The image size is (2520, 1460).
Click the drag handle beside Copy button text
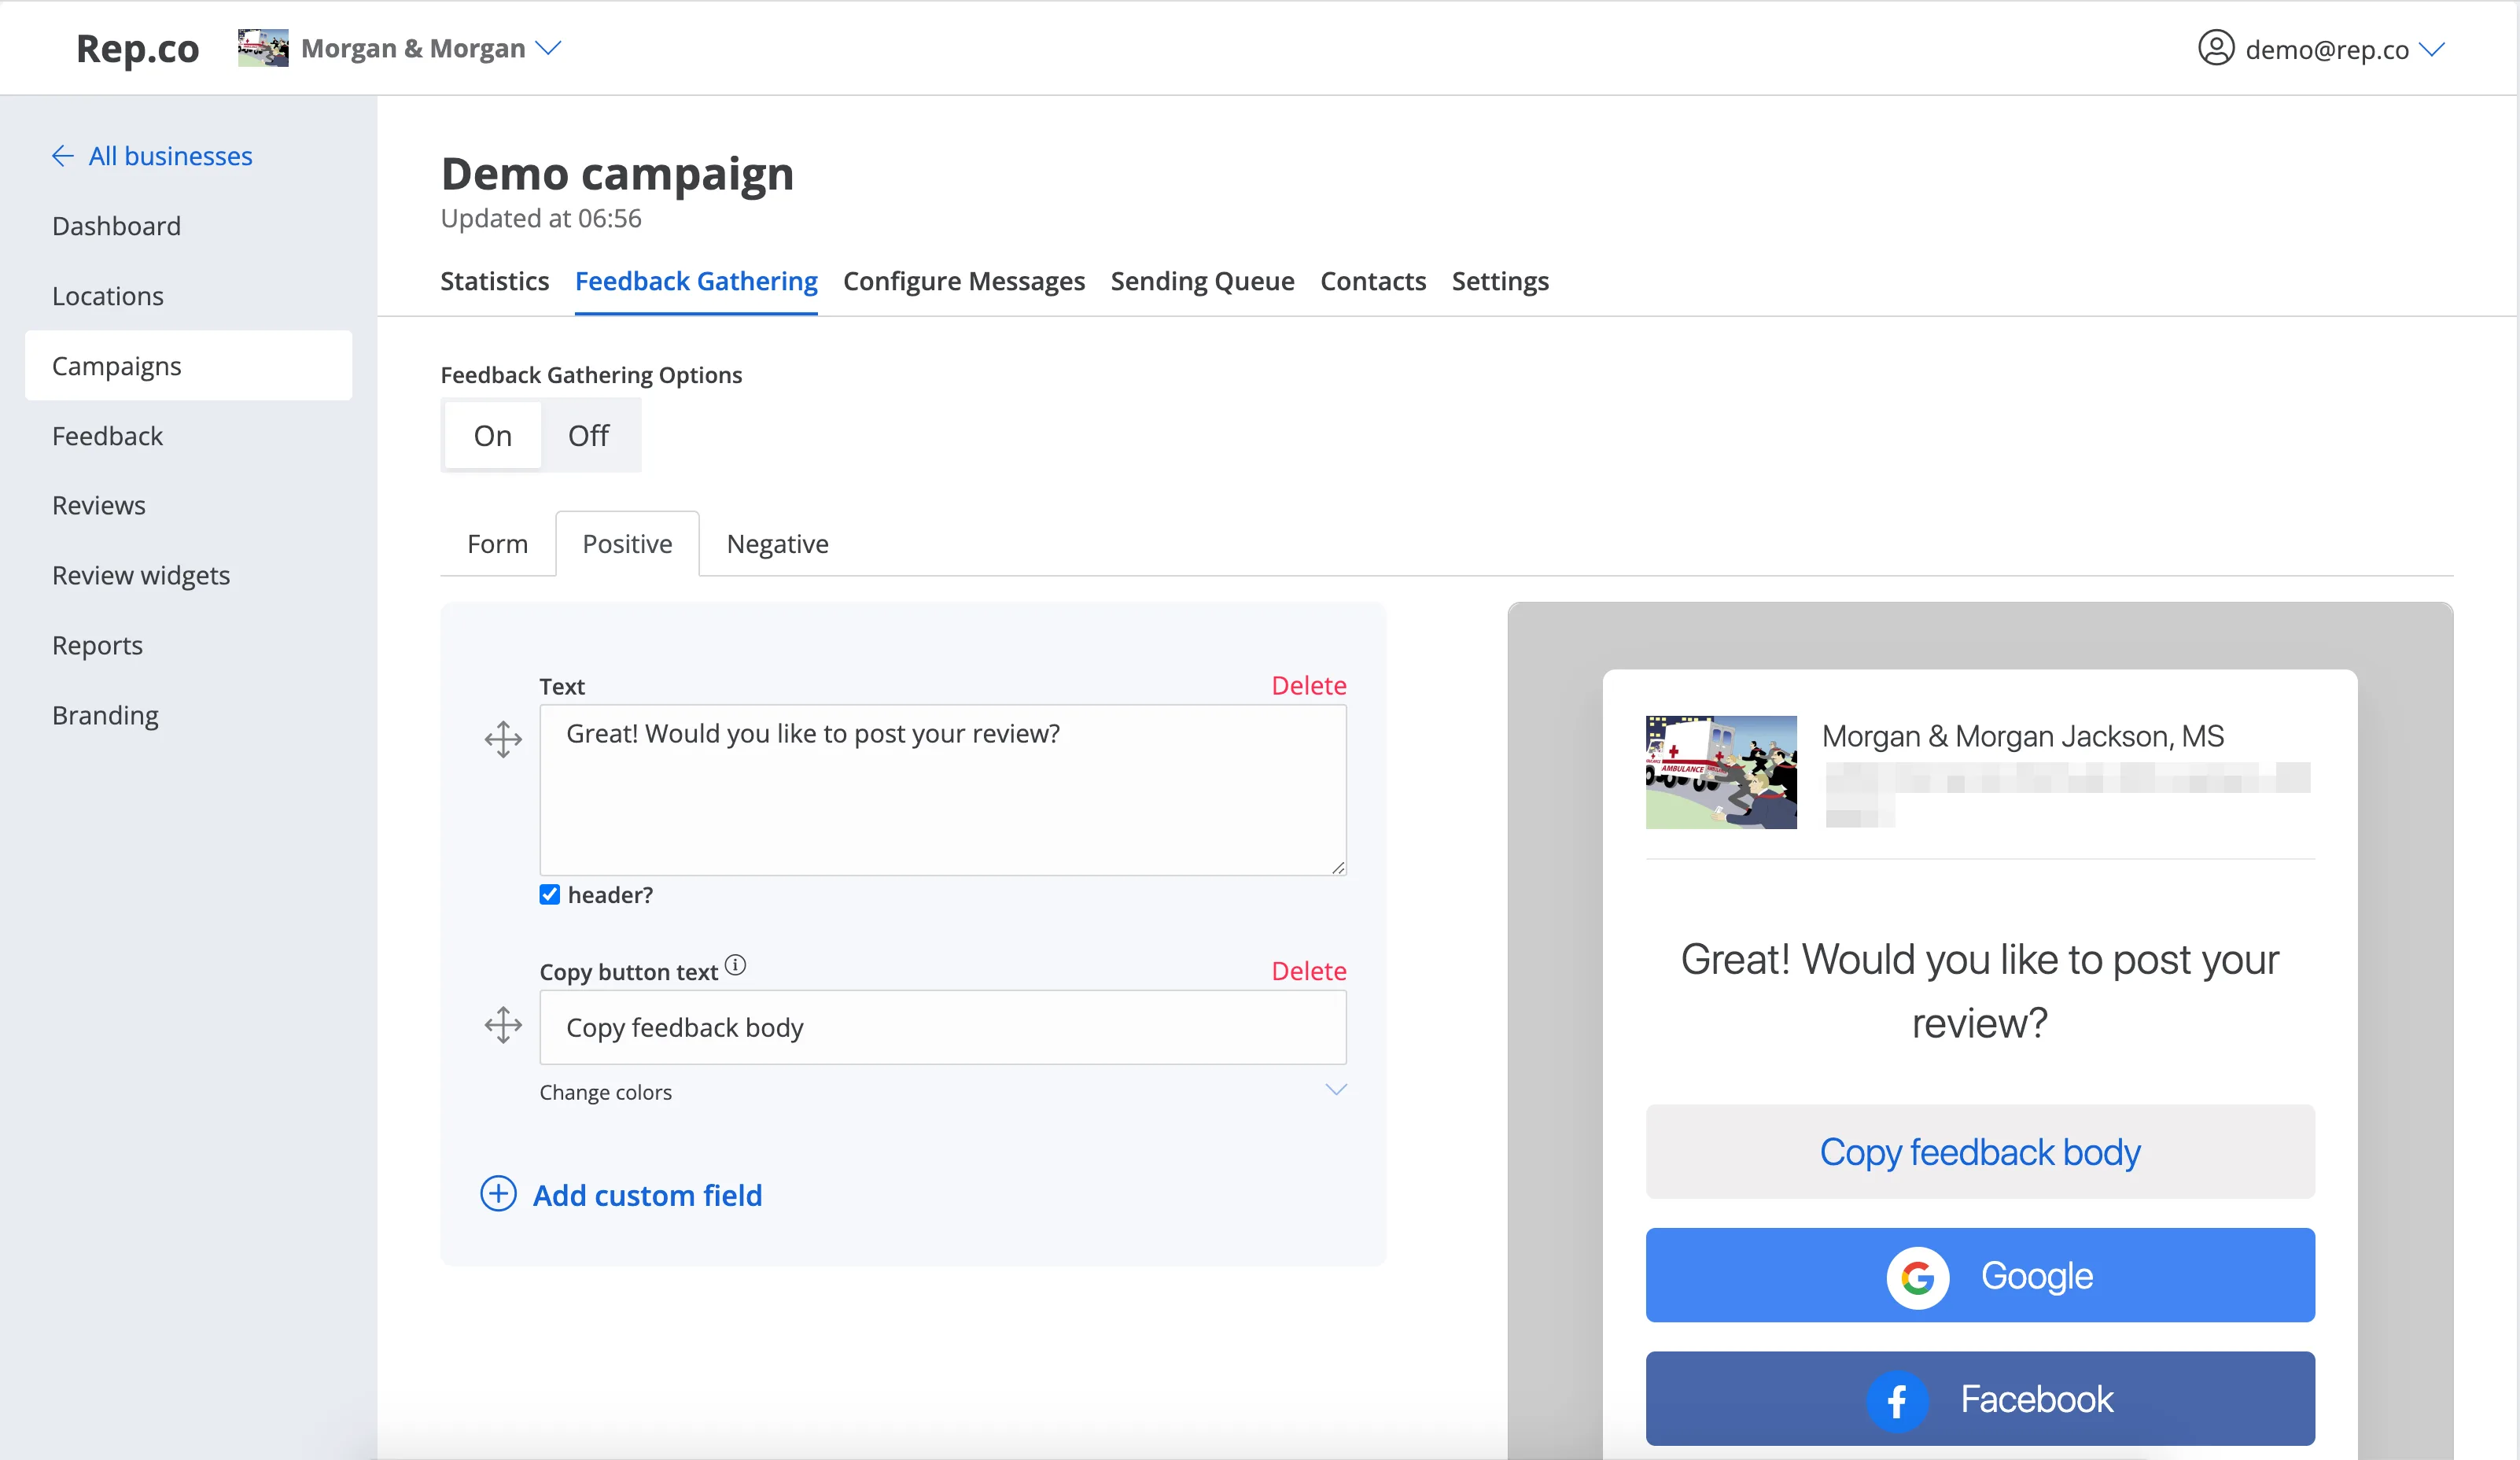tap(503, 1025)
